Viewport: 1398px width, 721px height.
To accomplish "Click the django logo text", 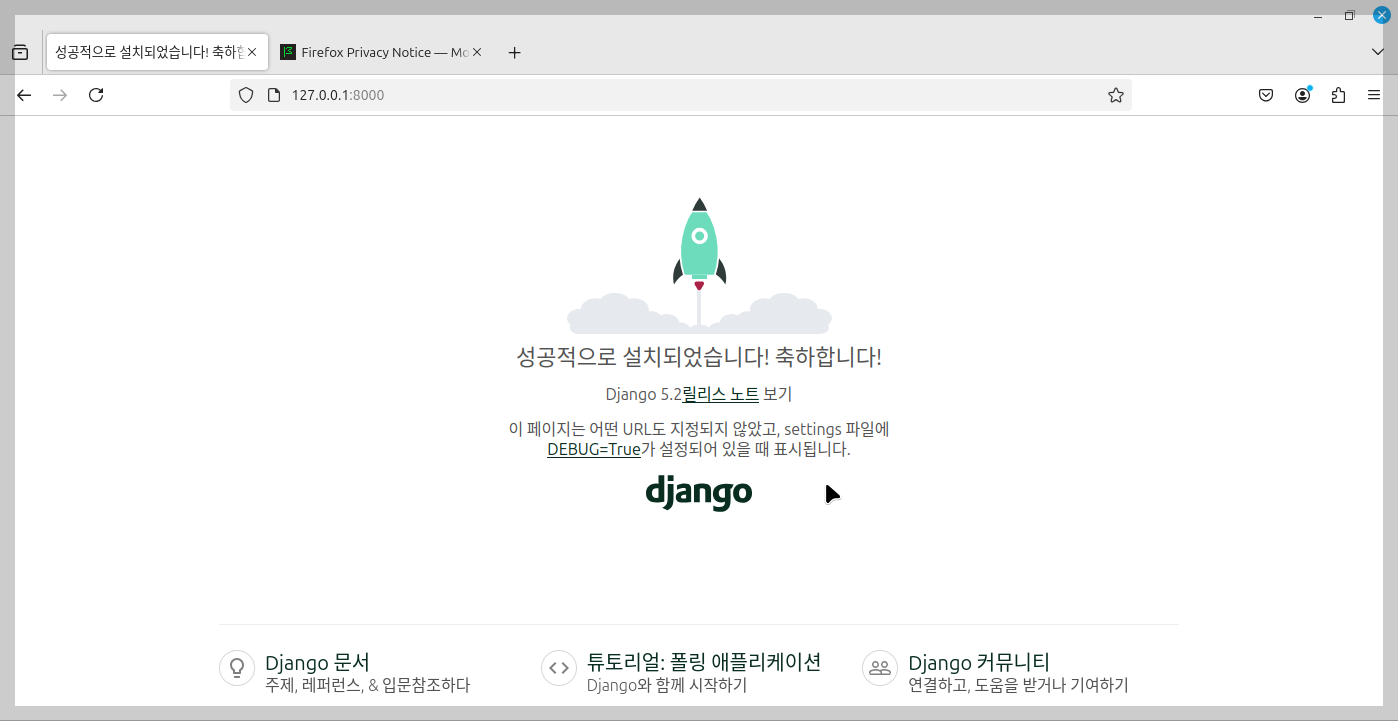I will [699, 492].
